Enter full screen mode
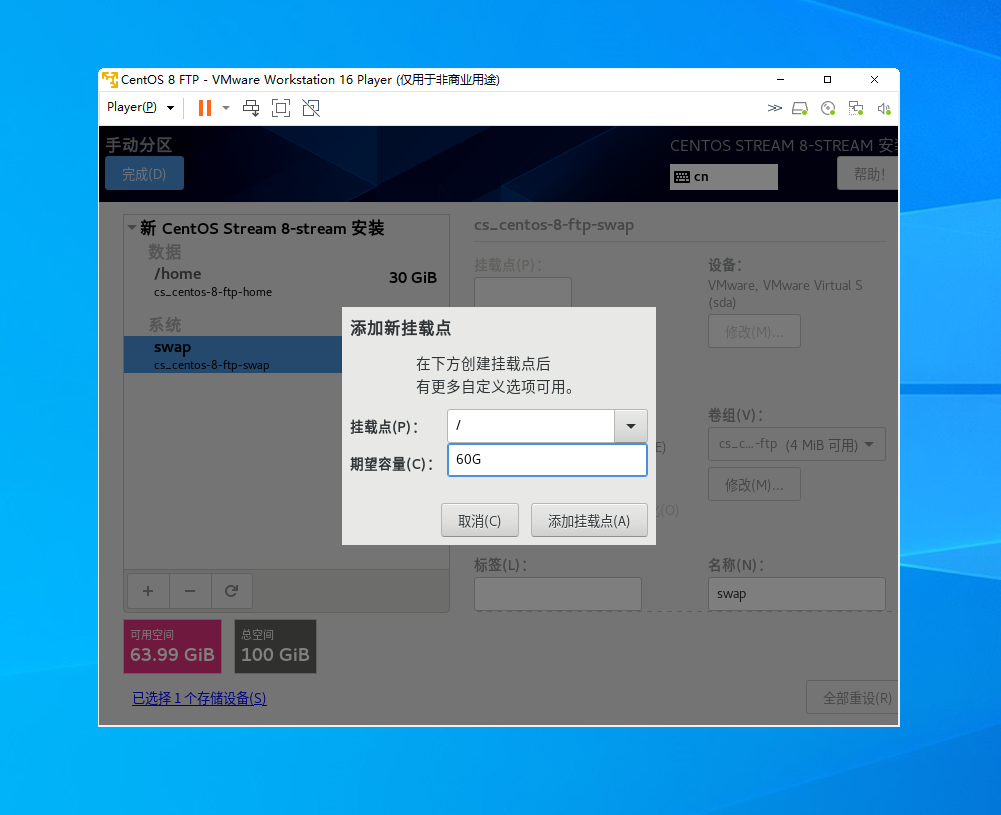Viewport: 1001px width, 815px height. point(281,108)
